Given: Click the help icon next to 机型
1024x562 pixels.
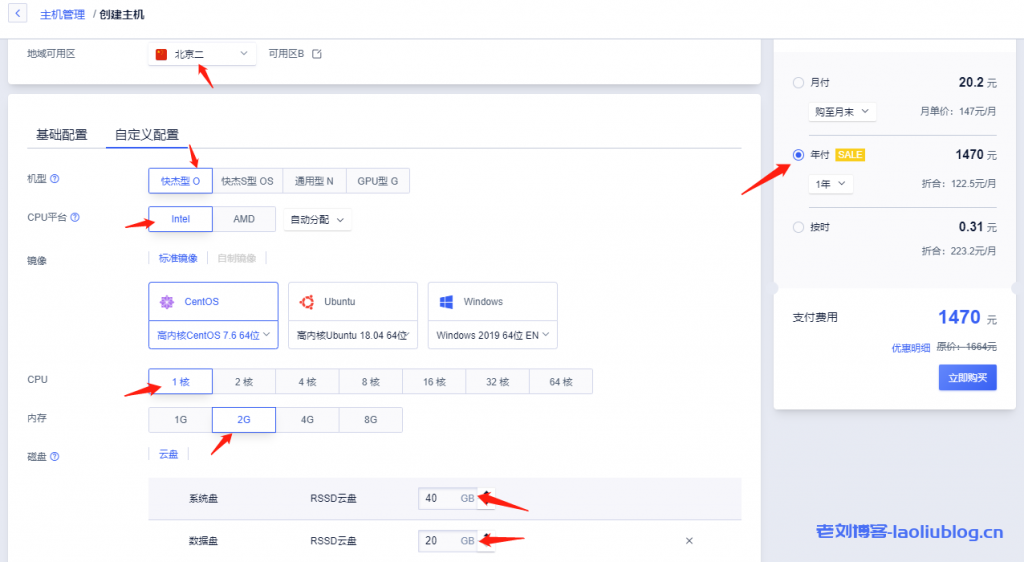Looking at the screenshot, I should (55, 180).
